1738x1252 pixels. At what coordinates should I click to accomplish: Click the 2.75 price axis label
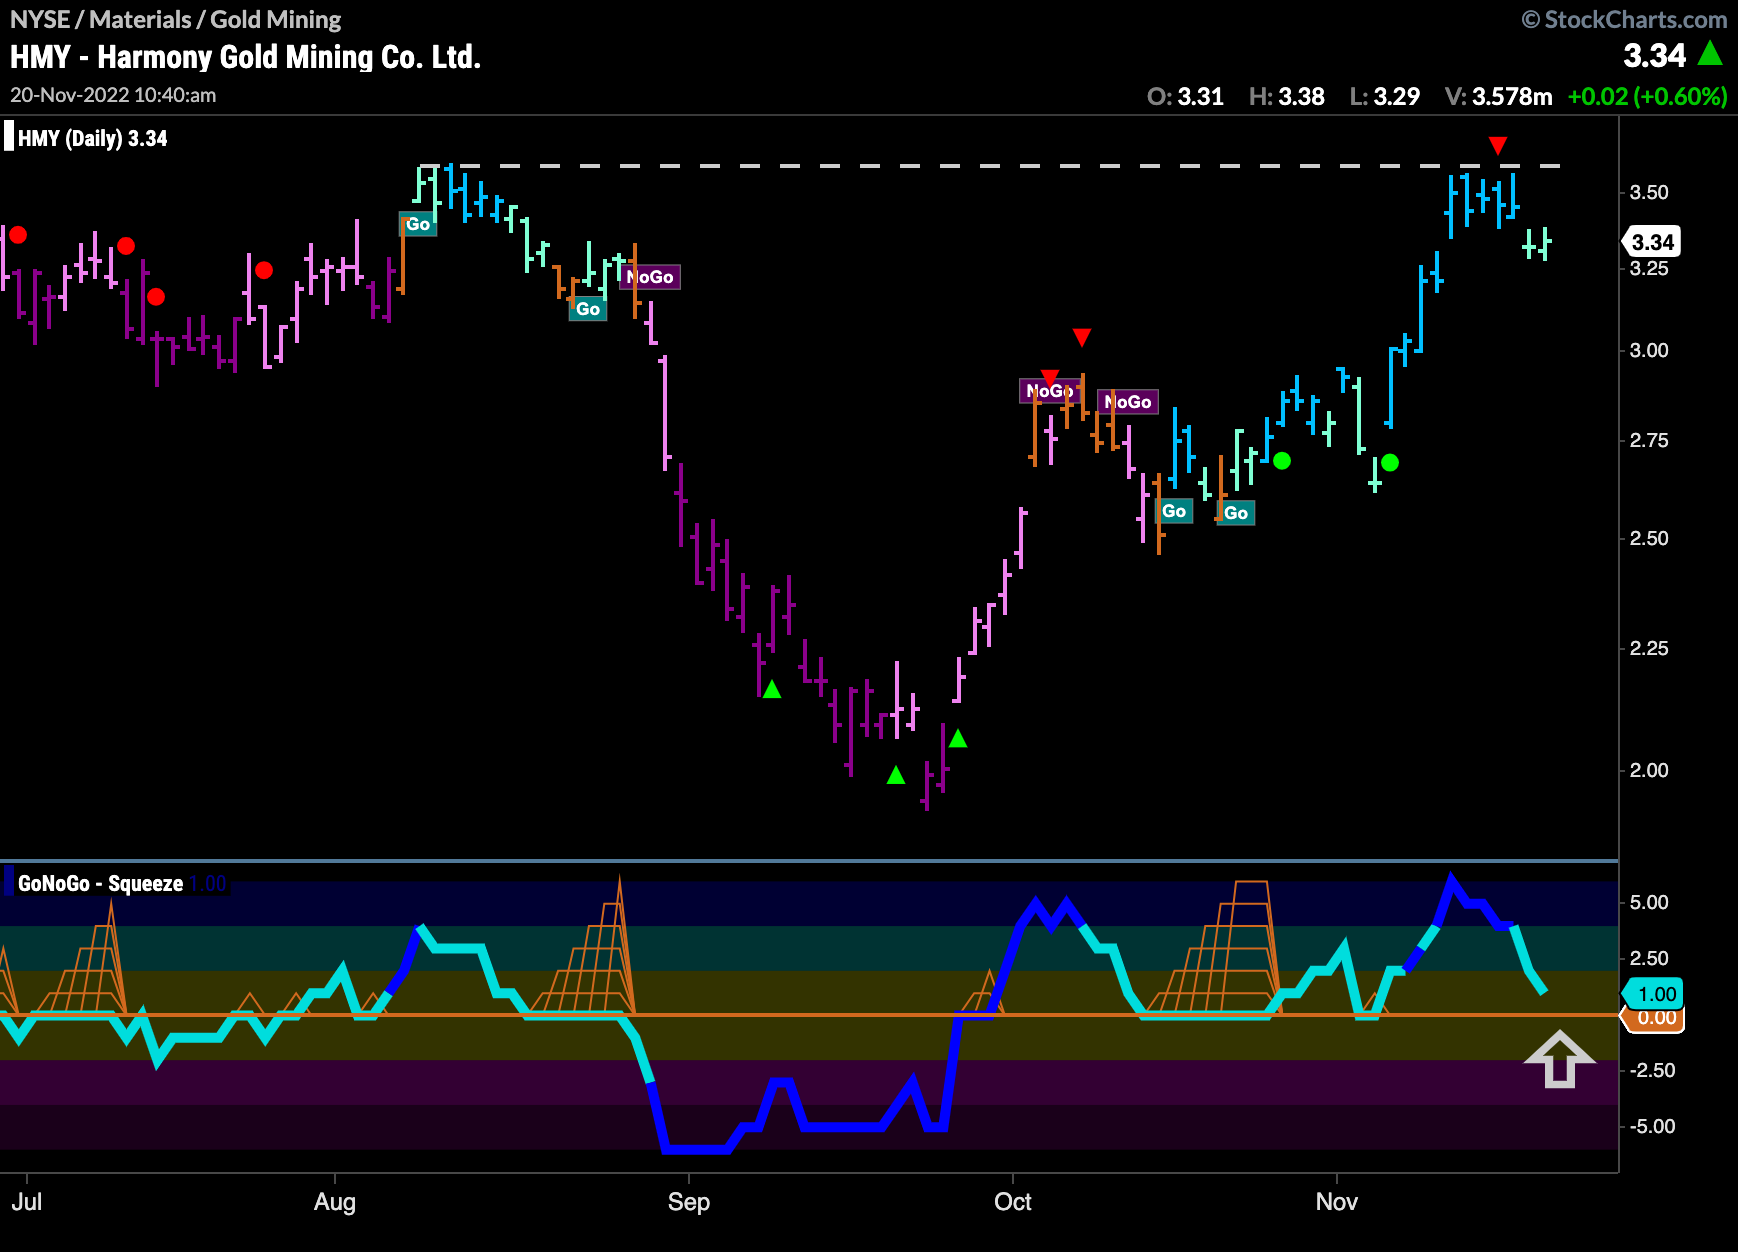tap(1649, 440)
